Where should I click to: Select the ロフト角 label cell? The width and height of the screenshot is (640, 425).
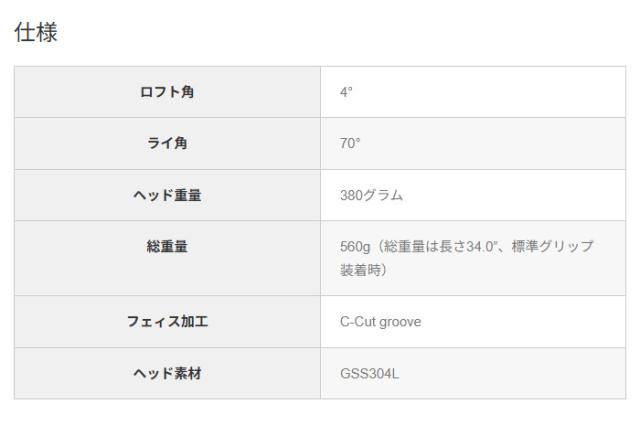pyautogui.click(x=167, y=92)
